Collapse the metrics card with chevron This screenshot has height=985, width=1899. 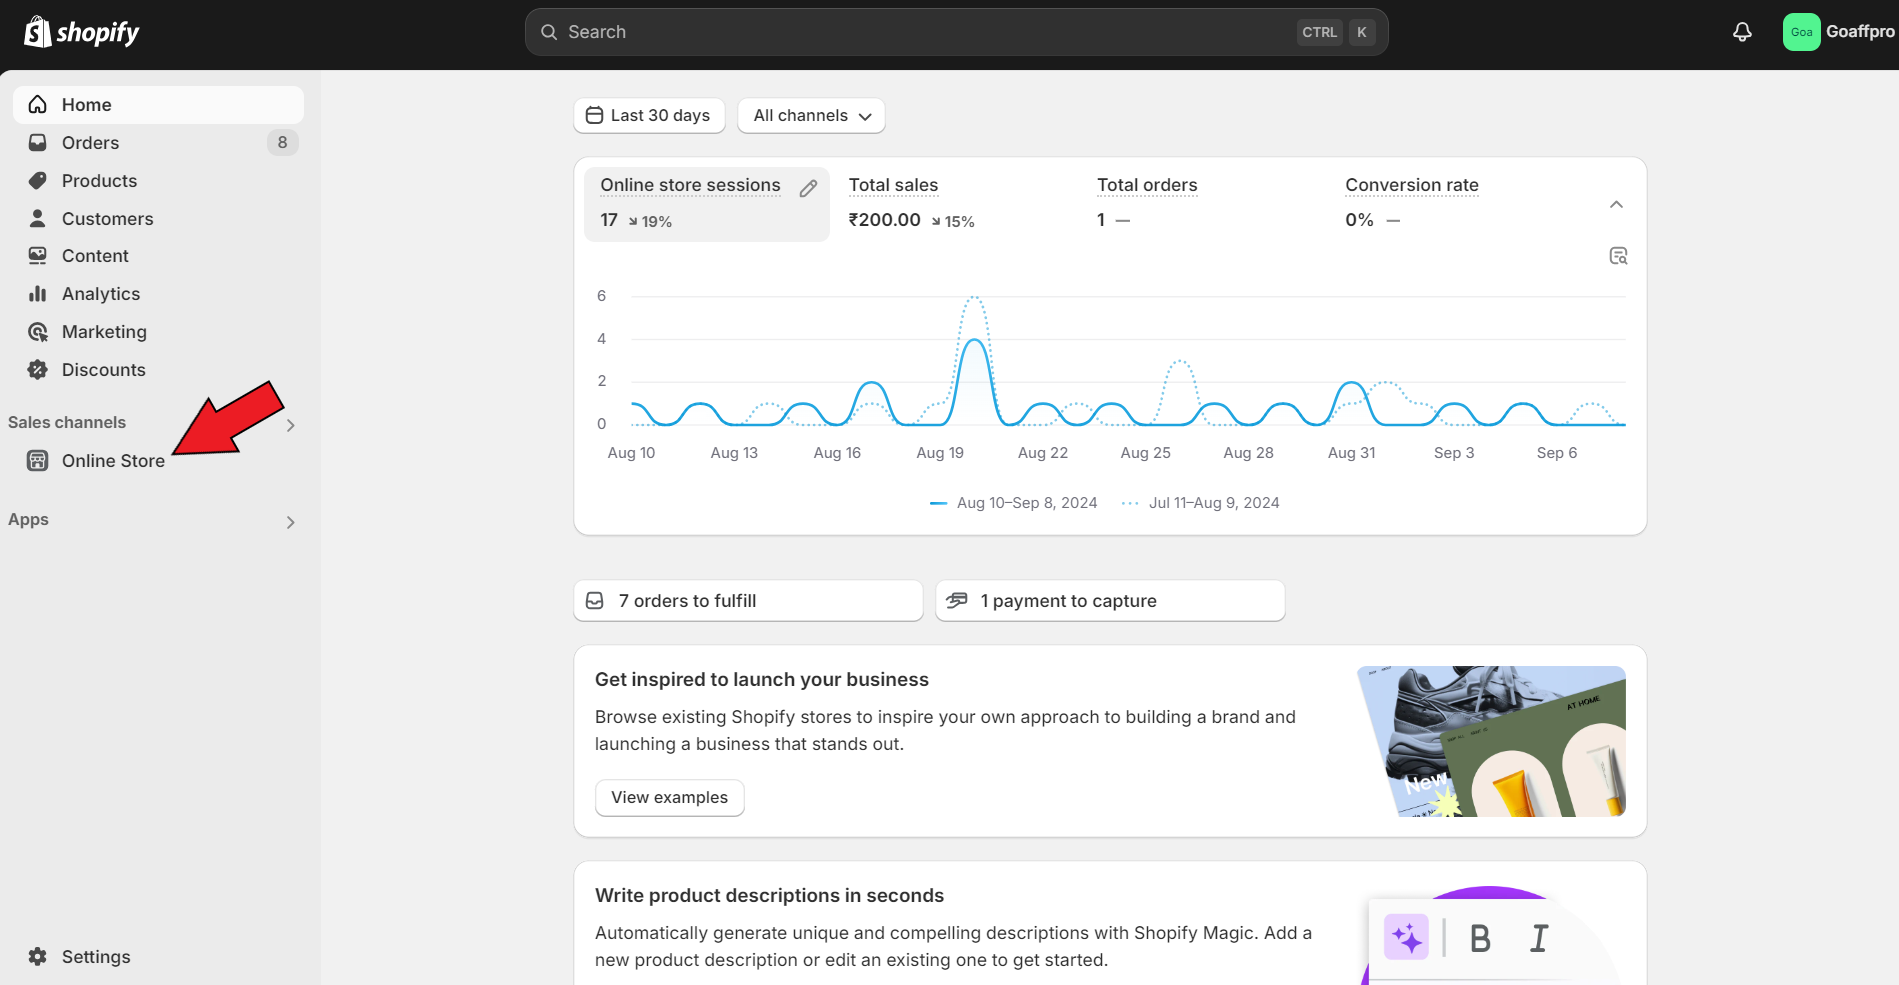coord(1616,205)
